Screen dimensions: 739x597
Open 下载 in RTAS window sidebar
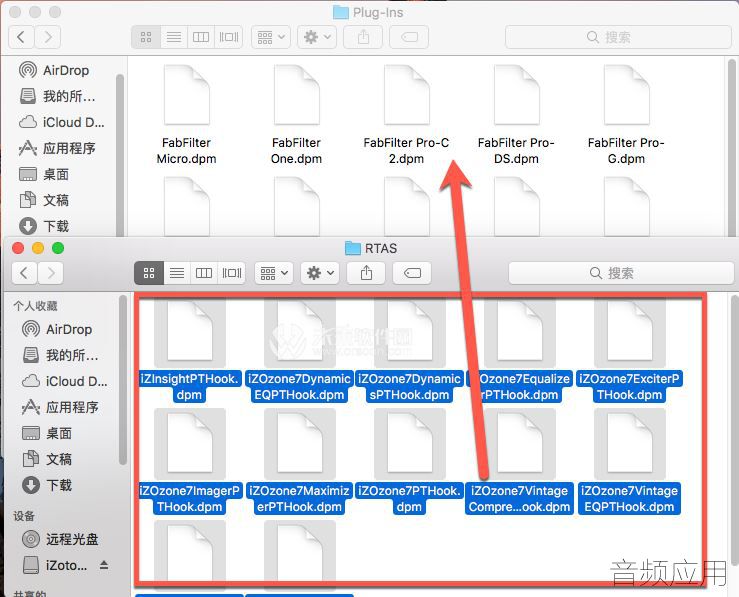[x=47, y=484]
